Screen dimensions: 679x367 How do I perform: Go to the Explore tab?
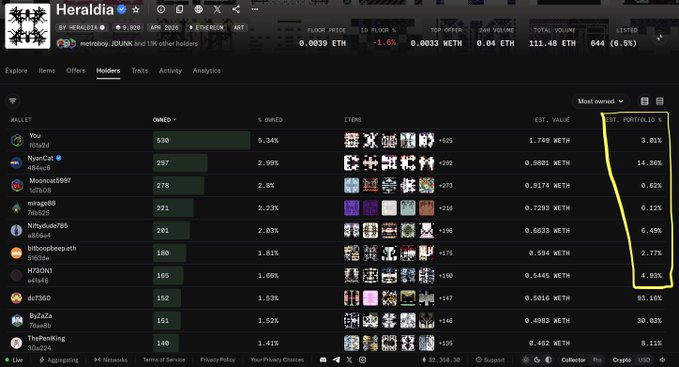16,70
